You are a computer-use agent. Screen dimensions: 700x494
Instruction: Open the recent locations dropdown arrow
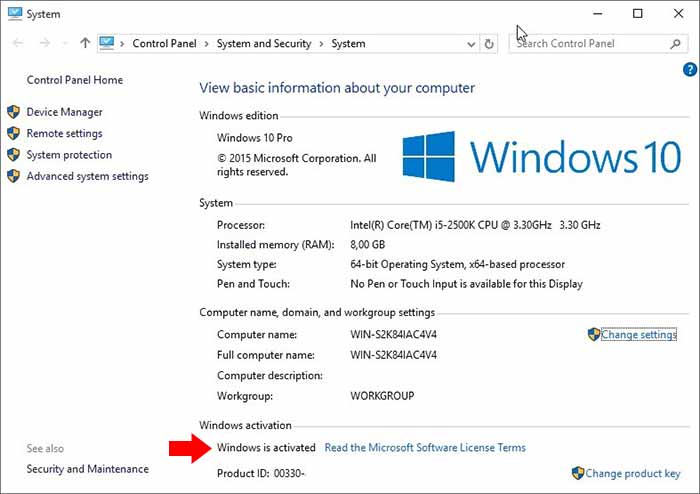point(65,44)
